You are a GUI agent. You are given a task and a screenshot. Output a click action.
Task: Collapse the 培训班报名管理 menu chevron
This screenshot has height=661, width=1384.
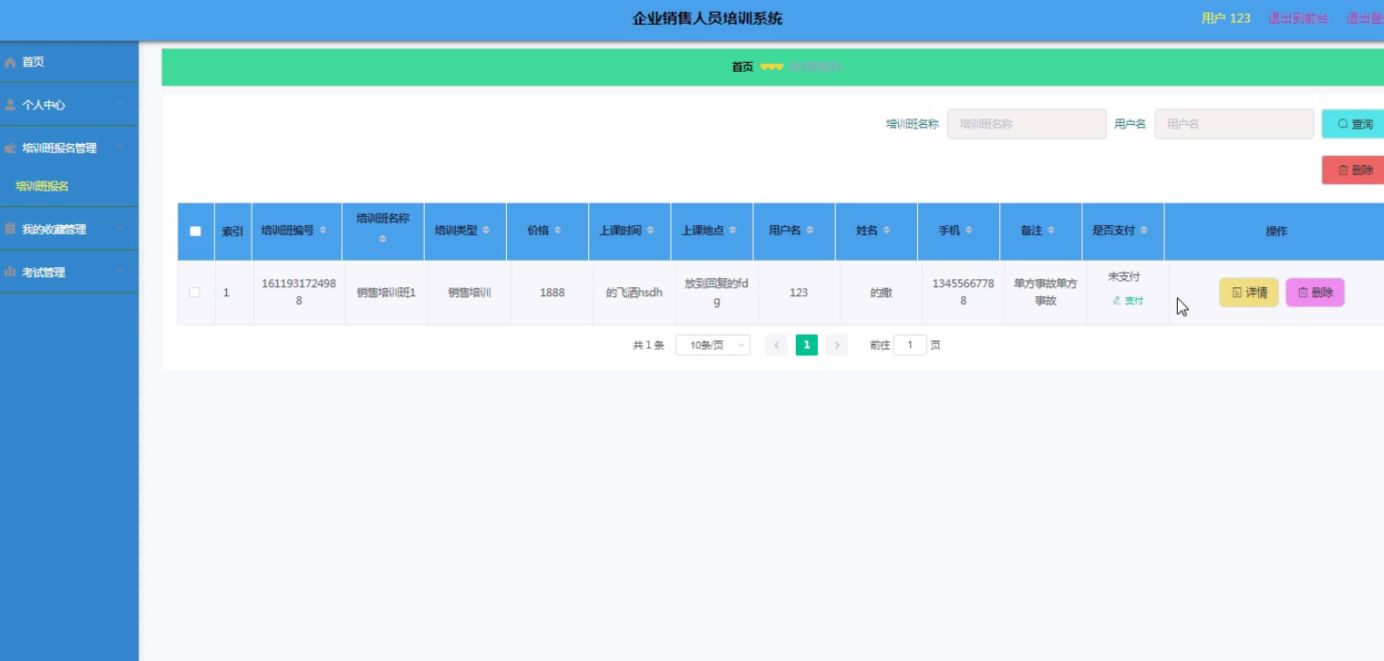tap(119, 148)
